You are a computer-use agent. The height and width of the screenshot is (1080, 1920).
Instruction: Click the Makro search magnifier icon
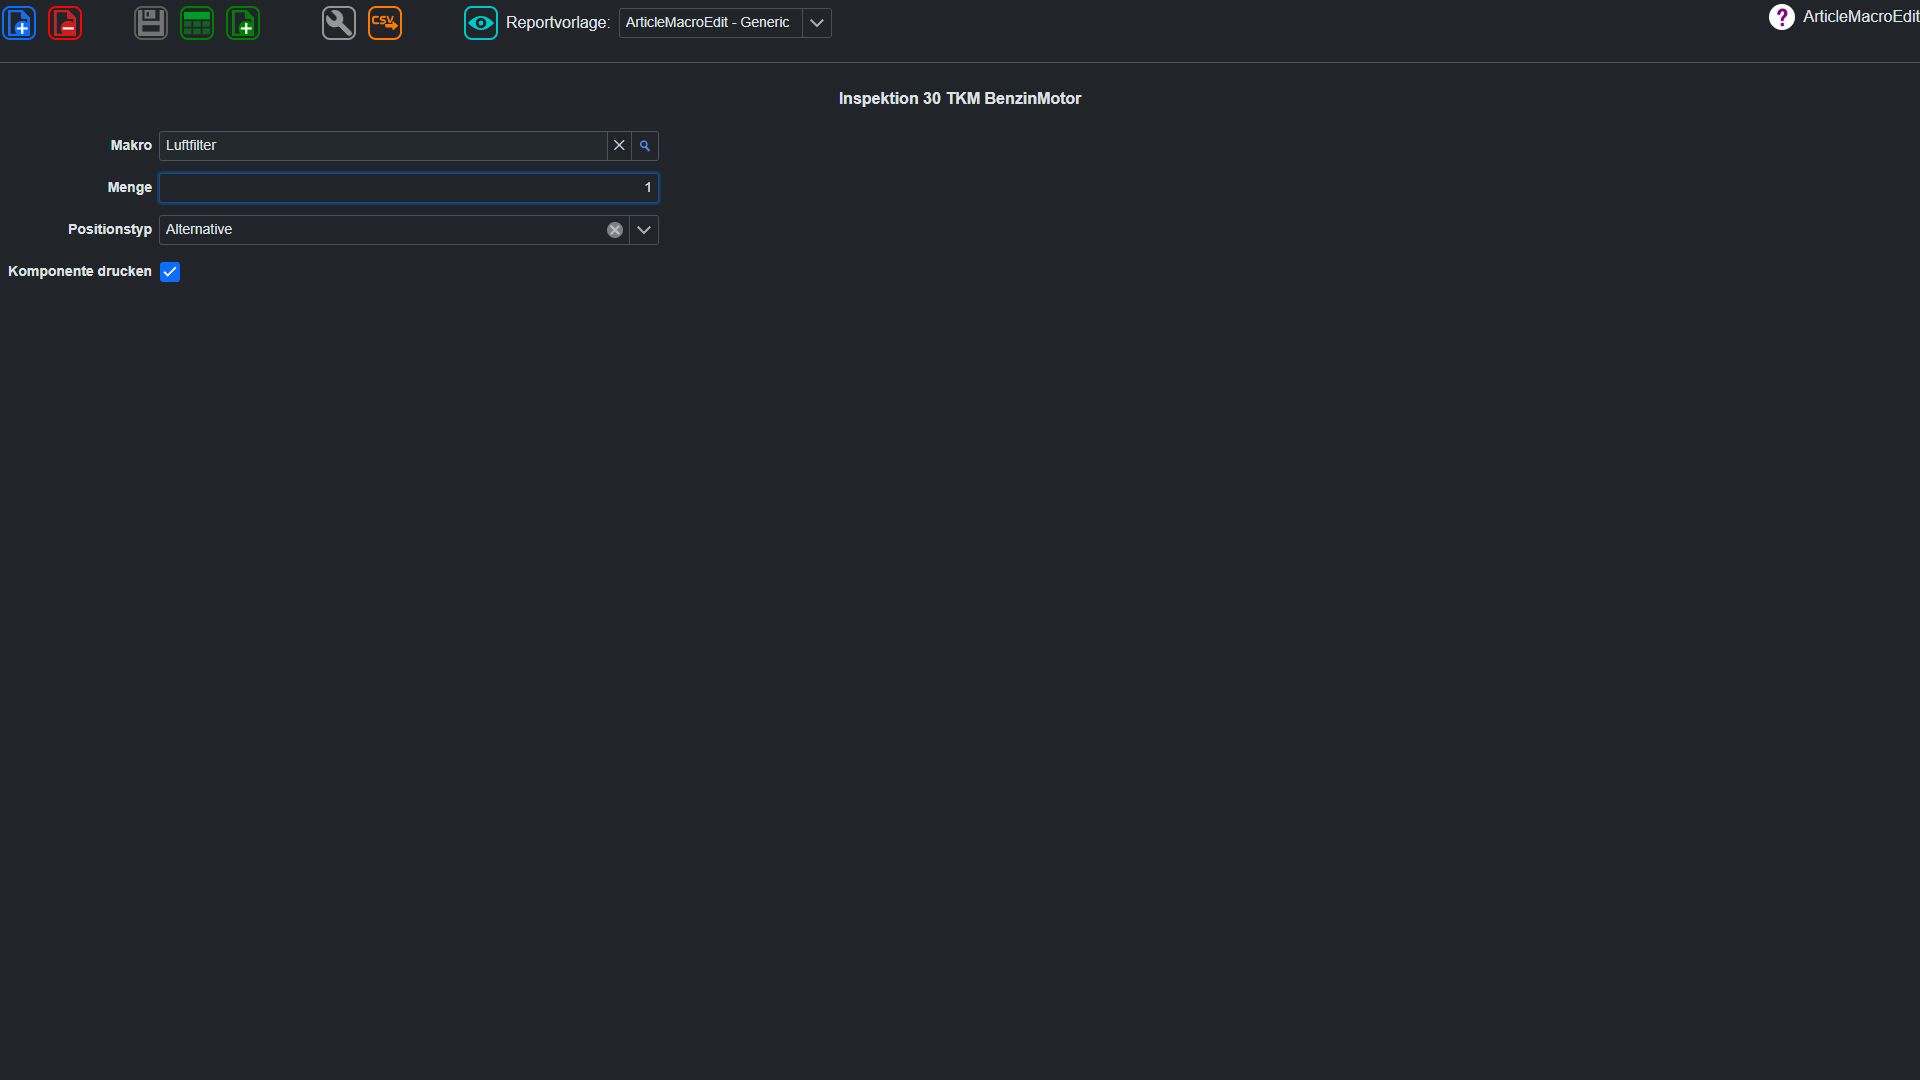[645, 146]
